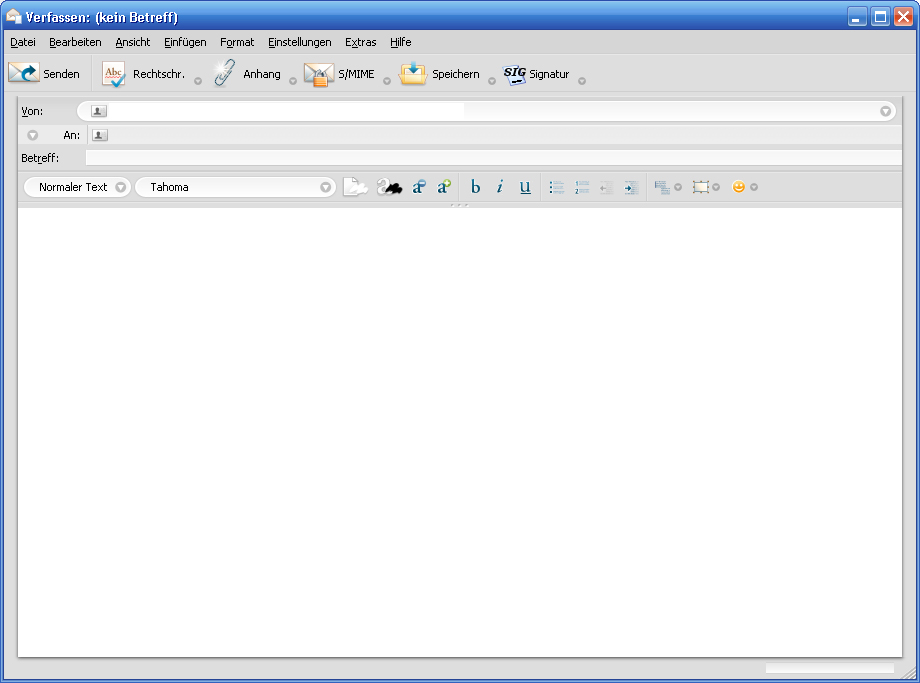The width and height of the screenshot is (920, 683).
Task: Open the dropdown arrow next to S/MIME
Action: [387, 81]
